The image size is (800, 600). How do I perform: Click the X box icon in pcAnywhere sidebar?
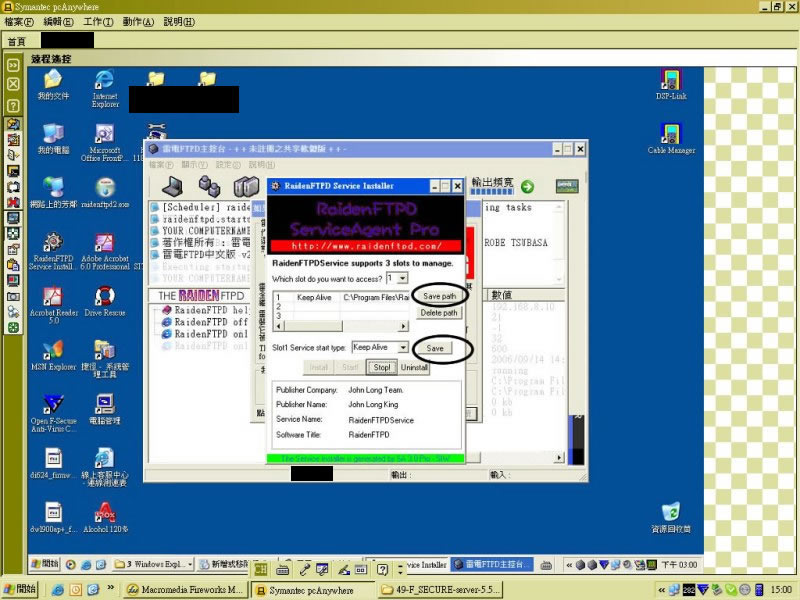13,84
